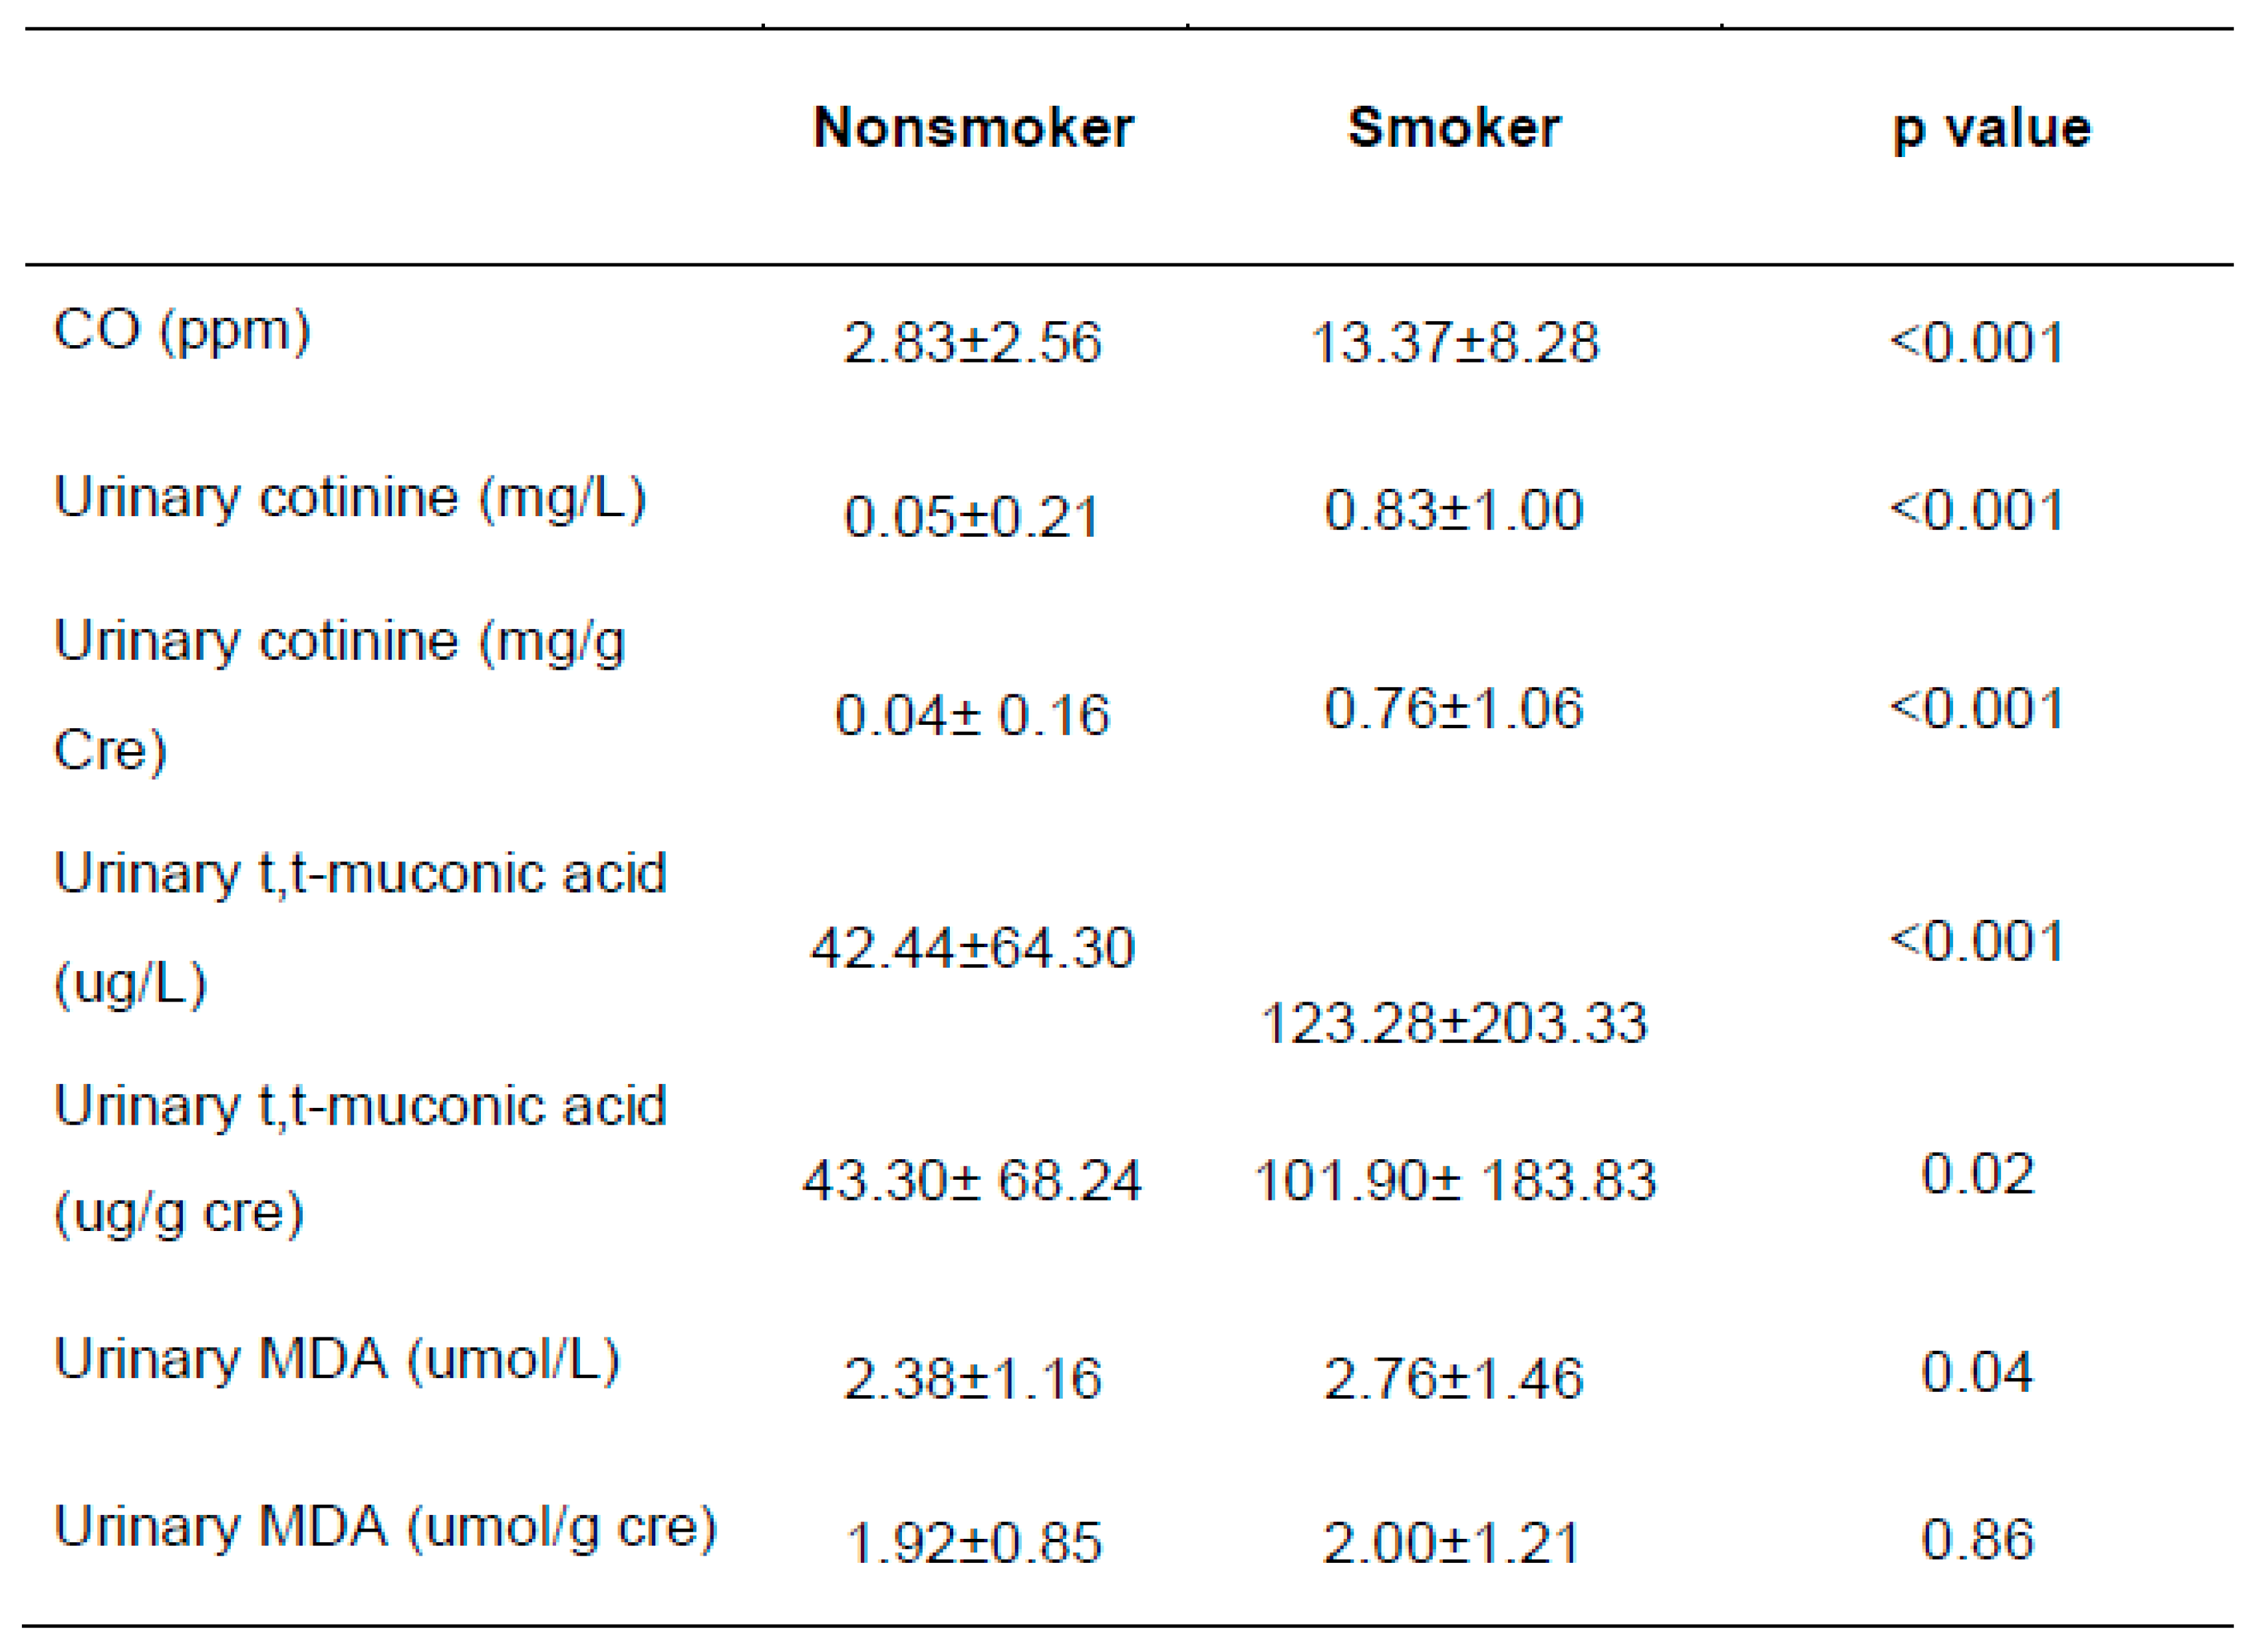This screenshot has width=2267, height=1652.
Task: Click the smoker cotinine value 0.83±1.00
Action: [1453, 510]
